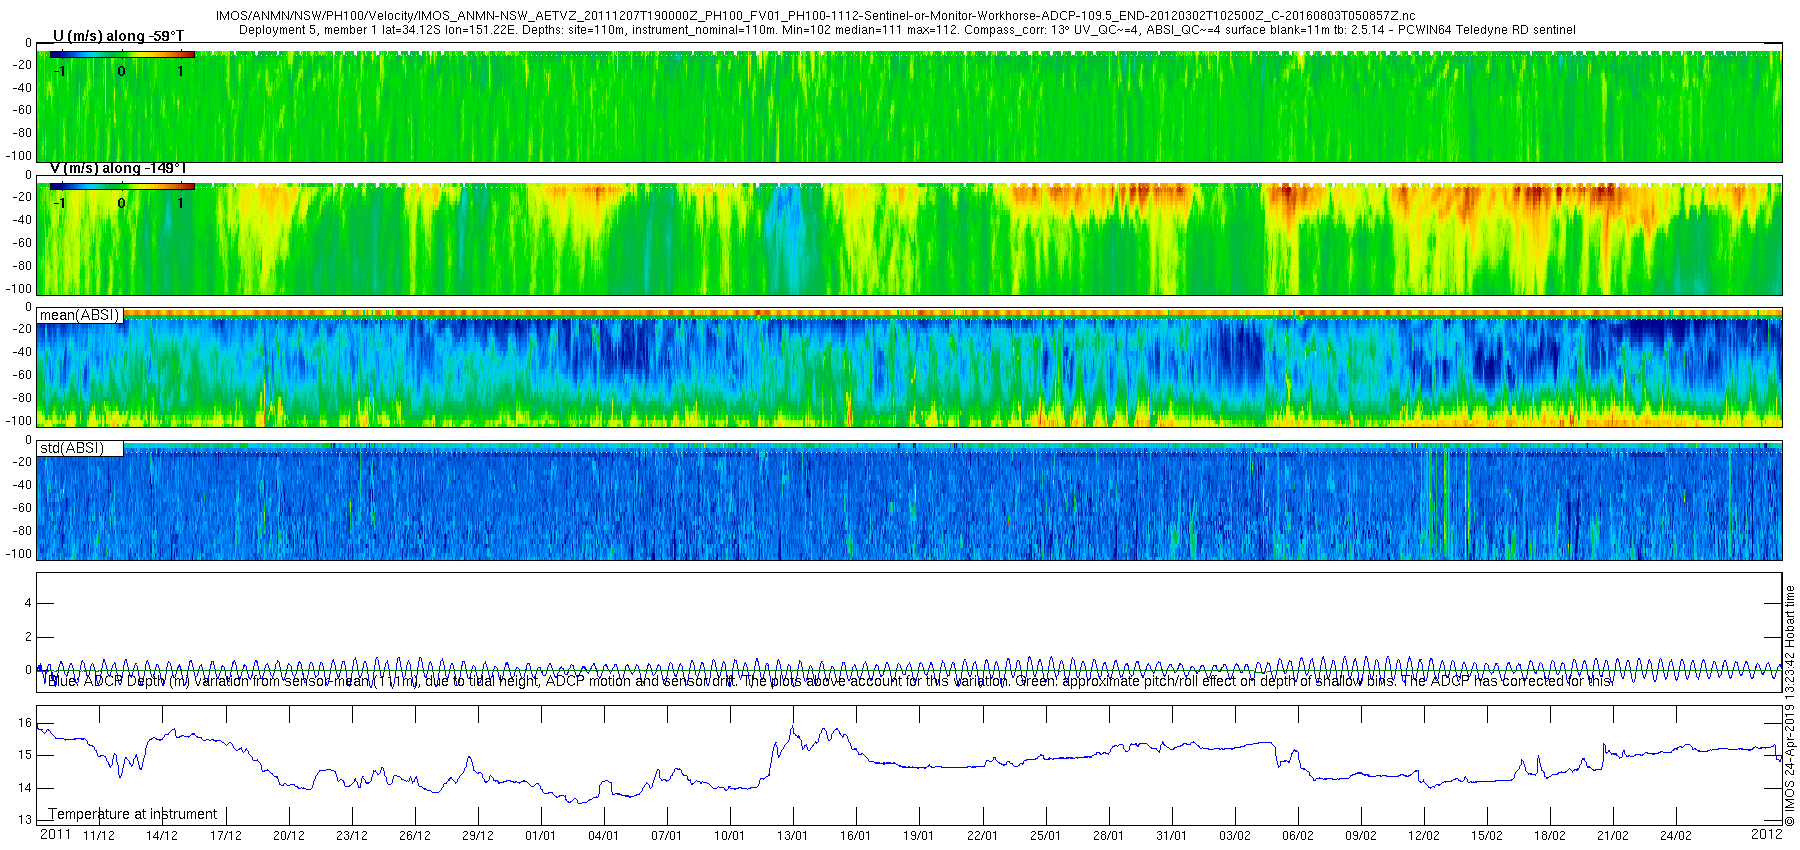The image size is (1800, 850).
Task: Click the '24/02' date tick label
Action: pyautogui.click(x=1675, y=836)
